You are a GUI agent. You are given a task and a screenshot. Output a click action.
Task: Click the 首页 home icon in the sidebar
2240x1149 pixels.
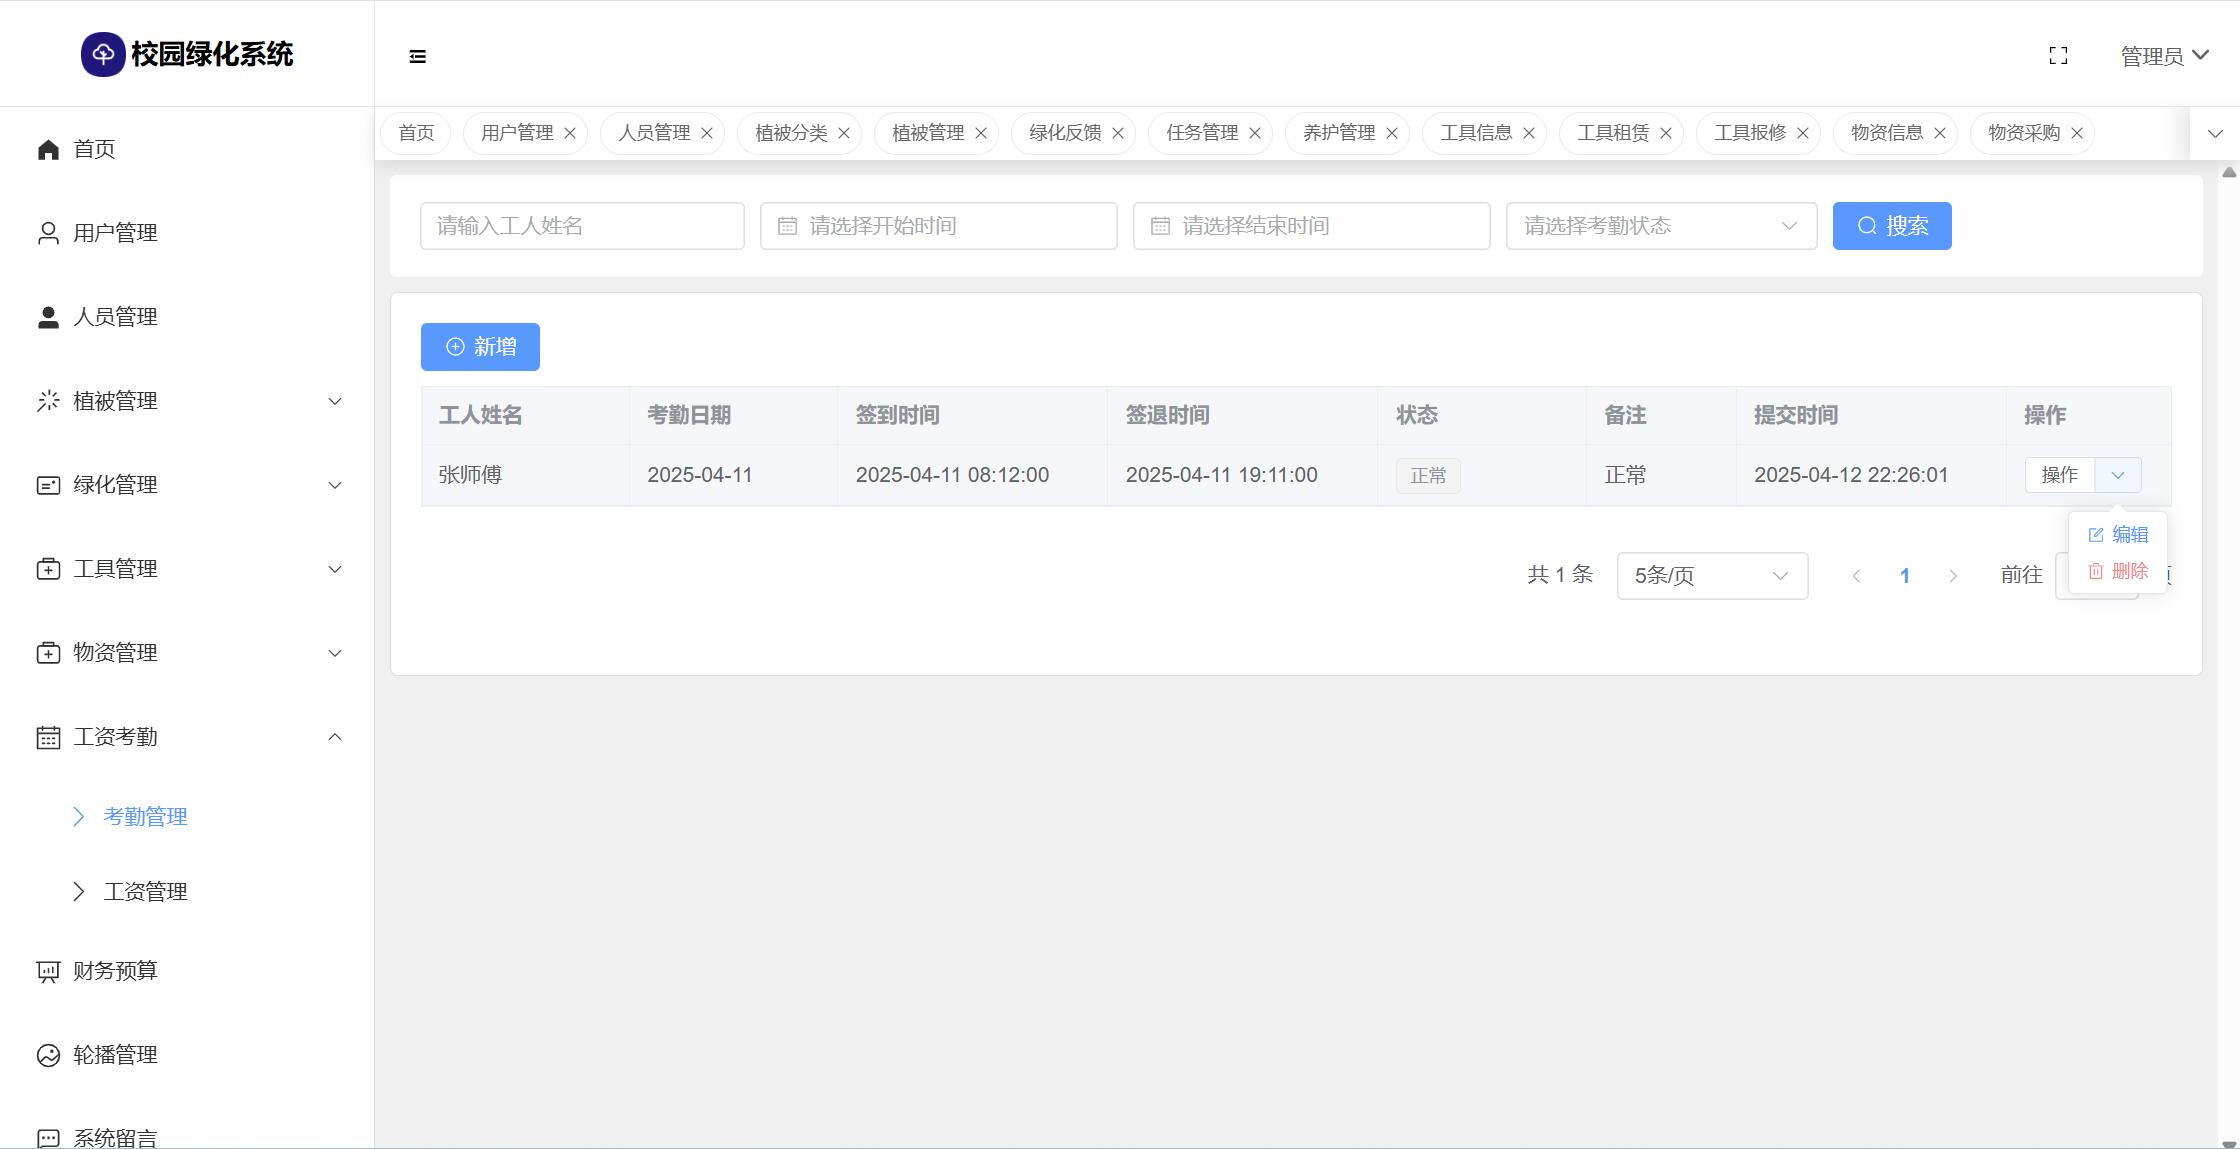pyautogui.click(x=48, y=150)
